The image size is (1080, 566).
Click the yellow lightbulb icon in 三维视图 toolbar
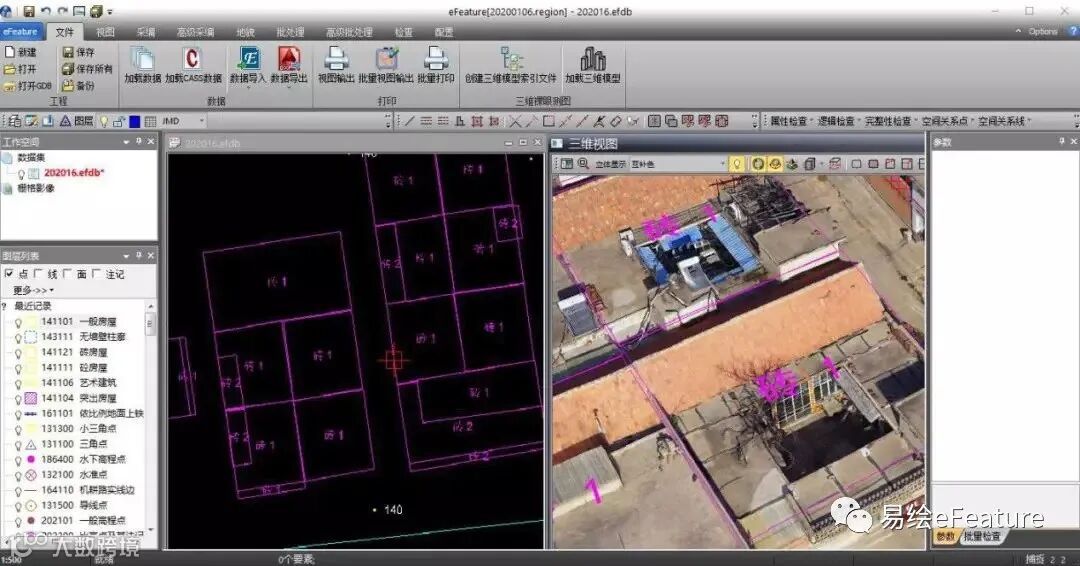(737, 164)
